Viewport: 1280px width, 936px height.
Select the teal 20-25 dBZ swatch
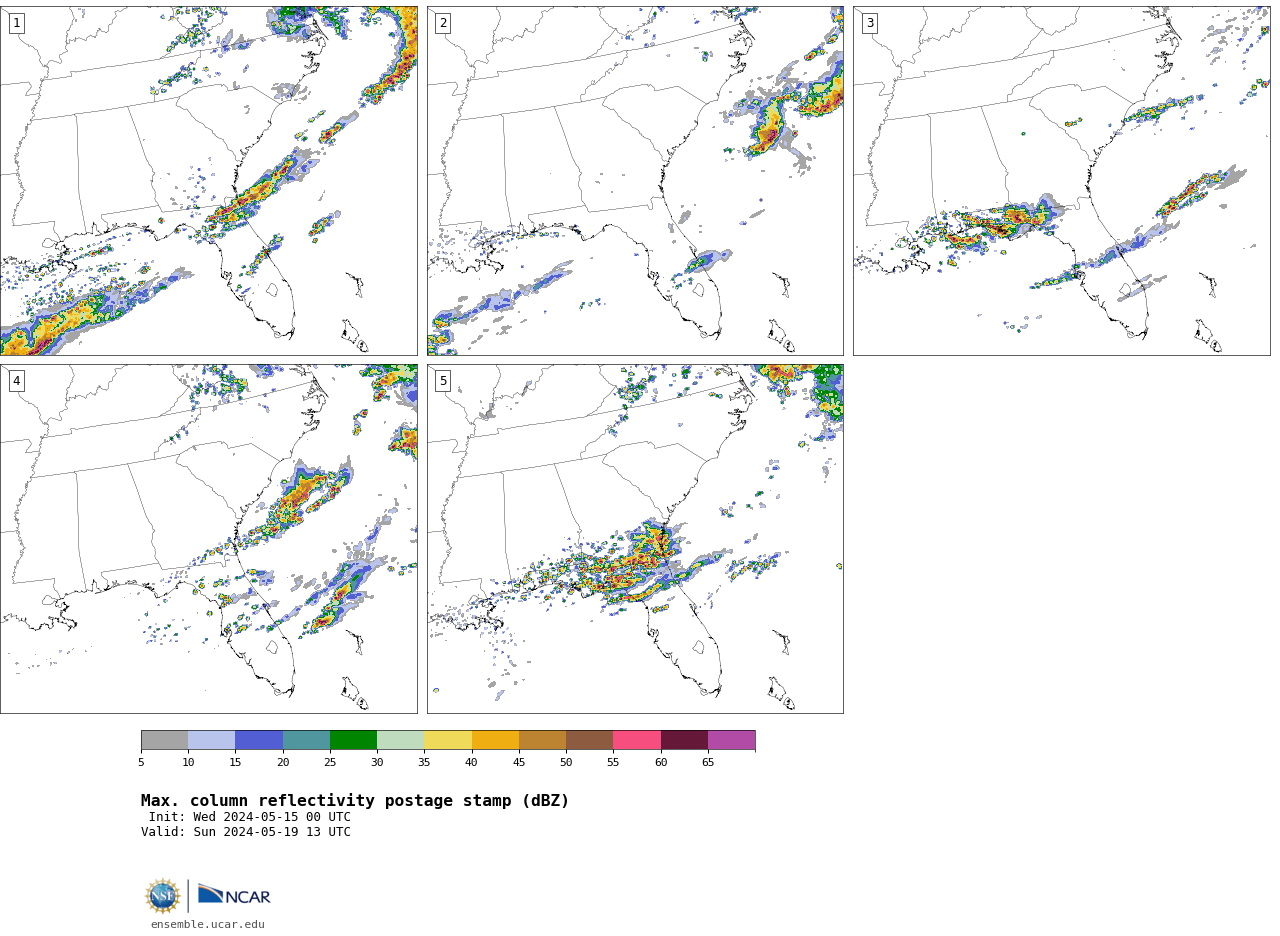coord(306,740)
